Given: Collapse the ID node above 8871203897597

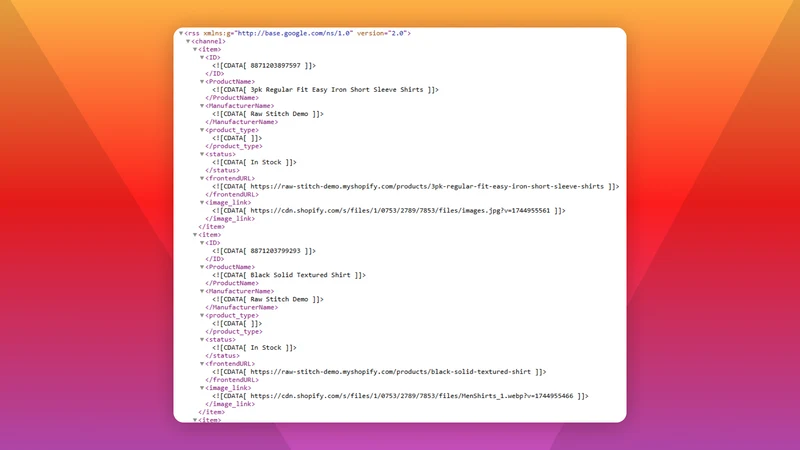Looking at the screenshot, I should tap(202, 58).
